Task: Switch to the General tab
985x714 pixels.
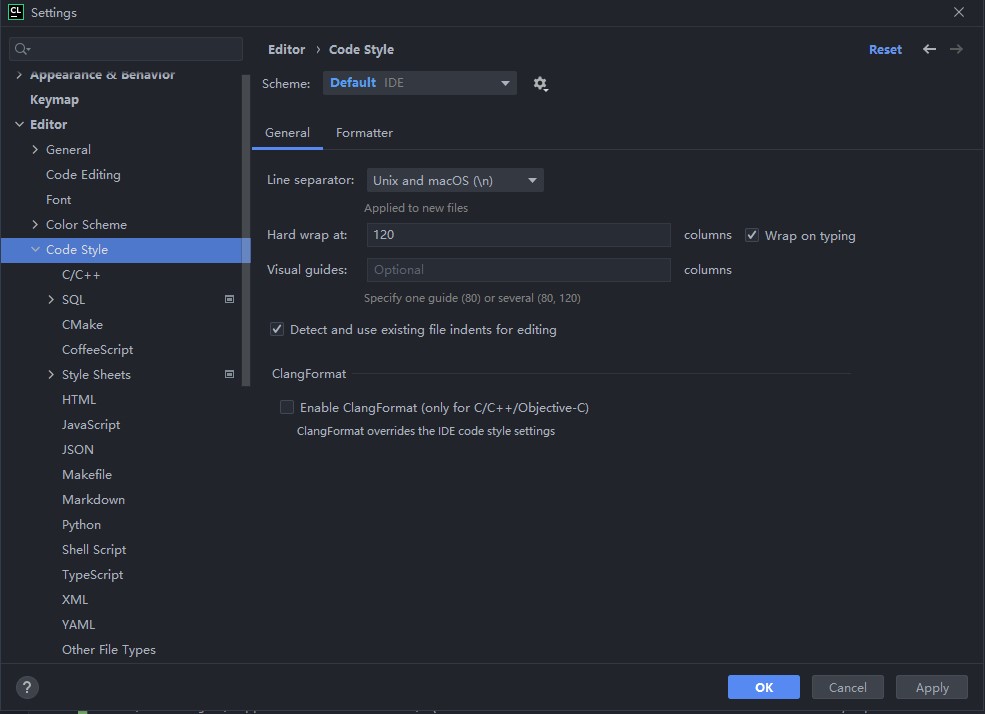Action: click(287, 133)
